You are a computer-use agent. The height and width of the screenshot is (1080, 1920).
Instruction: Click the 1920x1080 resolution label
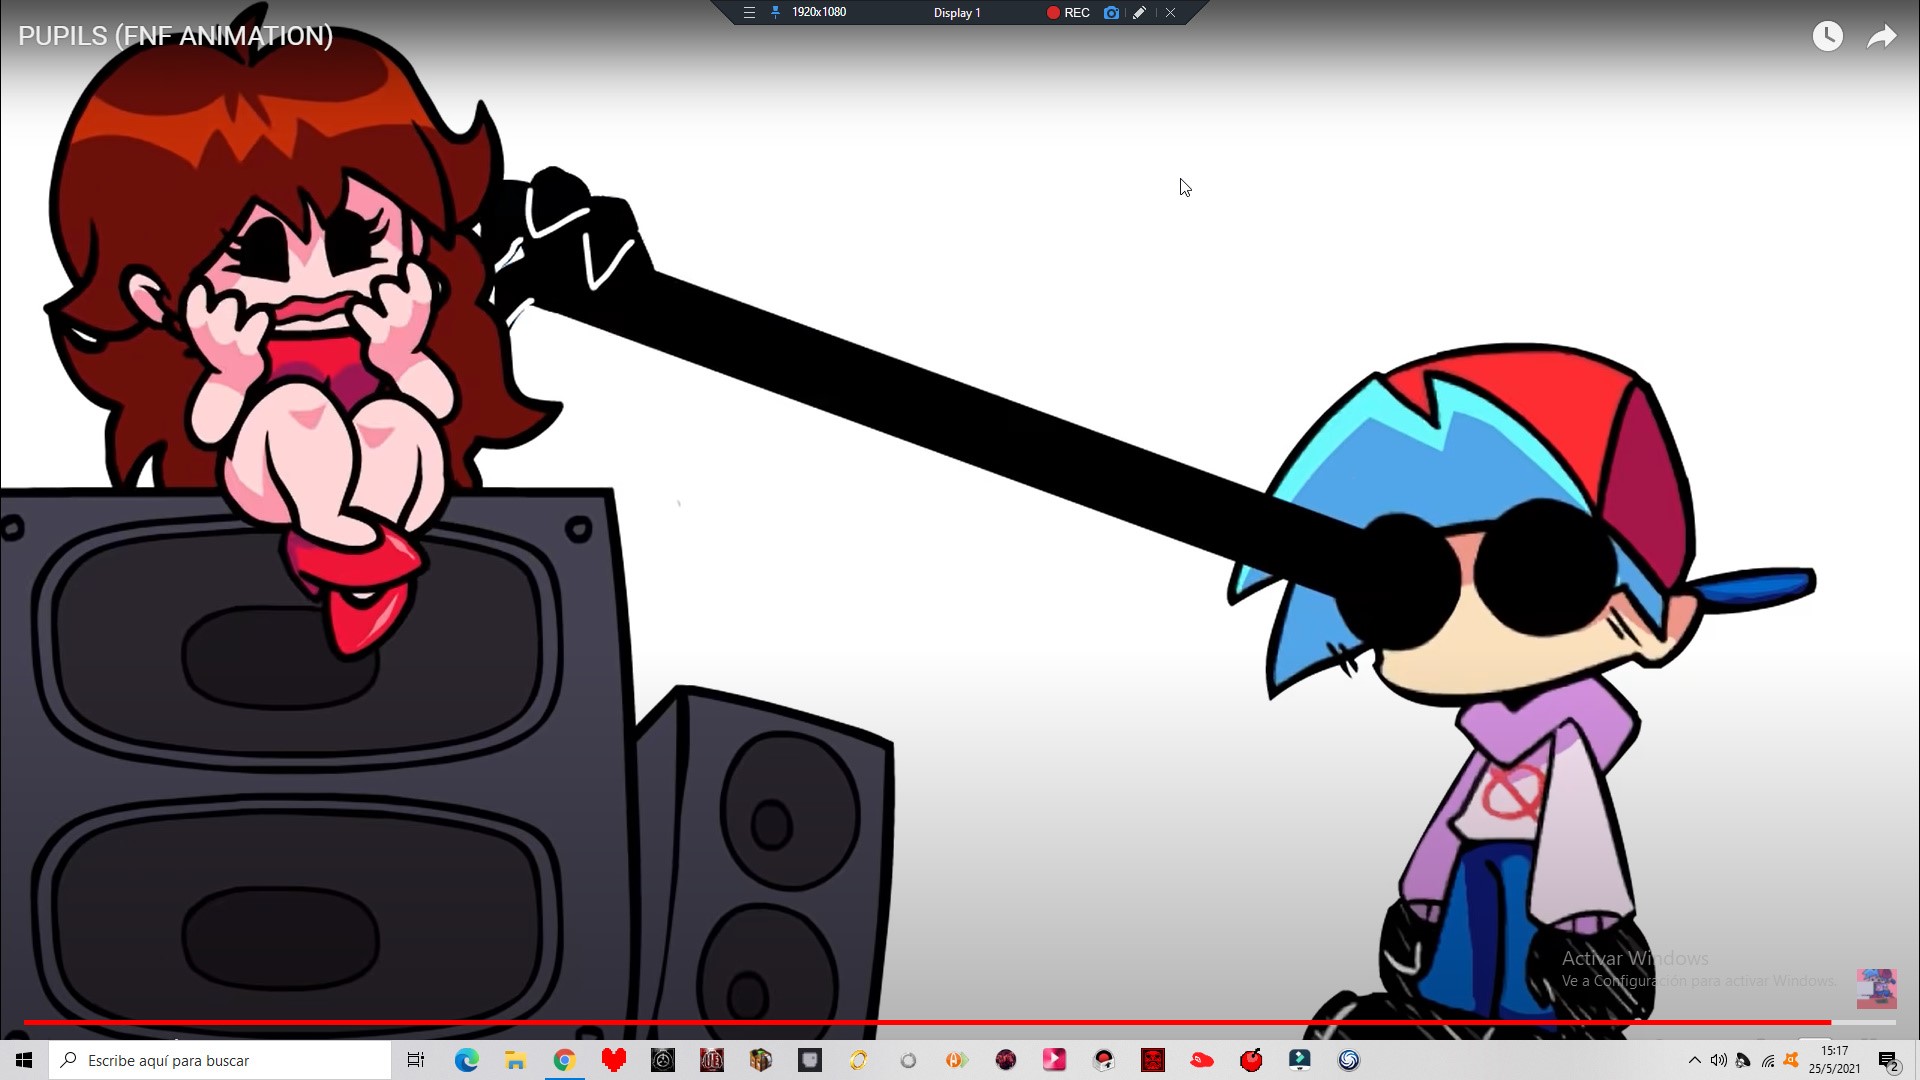pos(819,13)
